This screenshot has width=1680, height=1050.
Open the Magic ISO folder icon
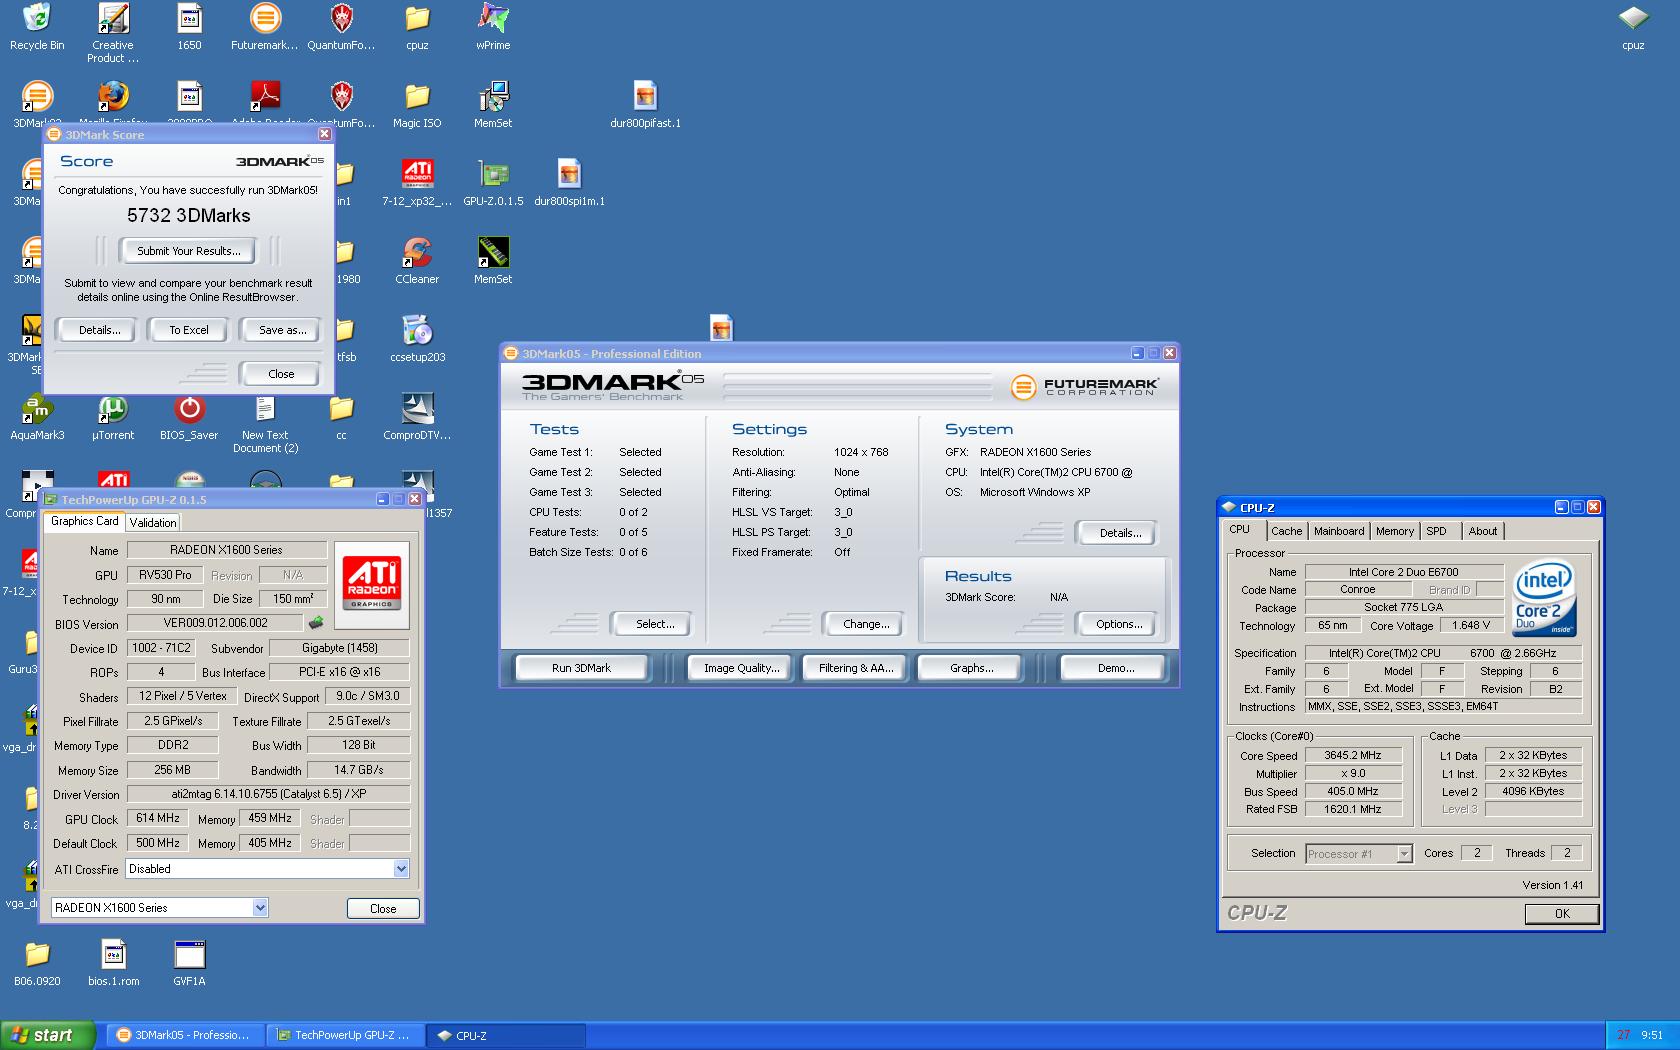click(417, 105)
